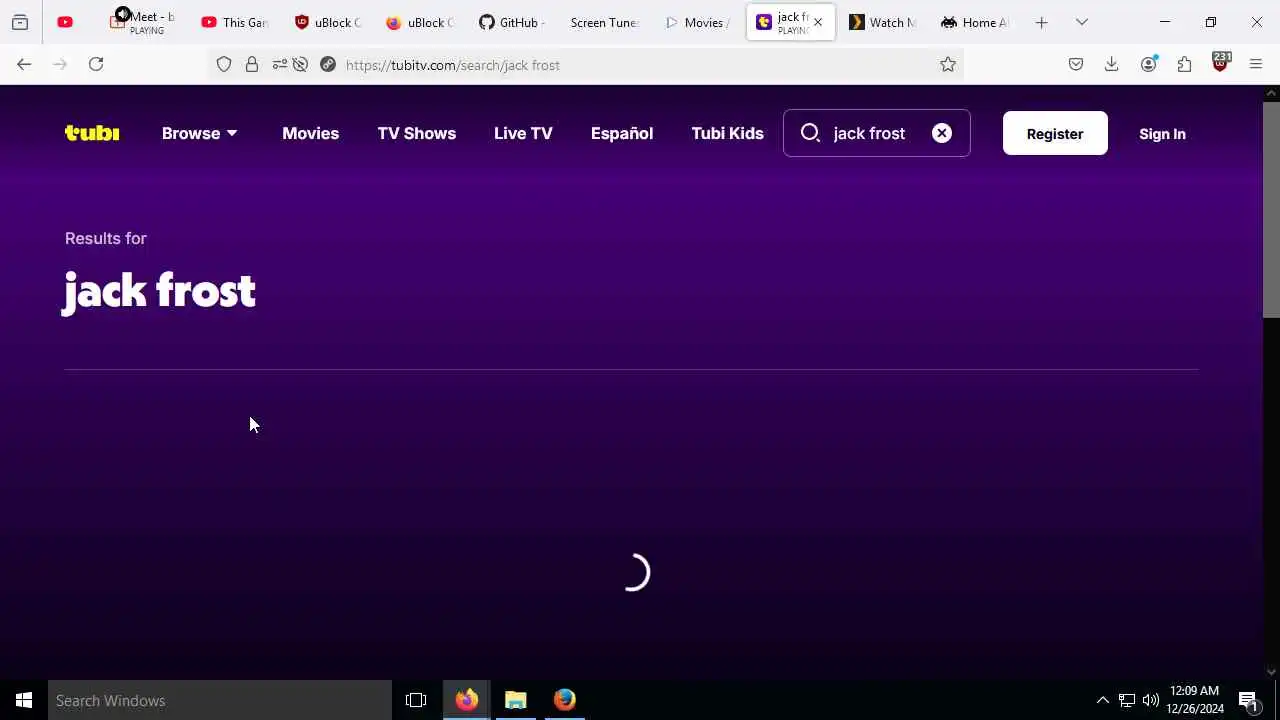Click the tracking protection shield icon
Viewport: 1280px width, 720px height.
coord(224,64)
